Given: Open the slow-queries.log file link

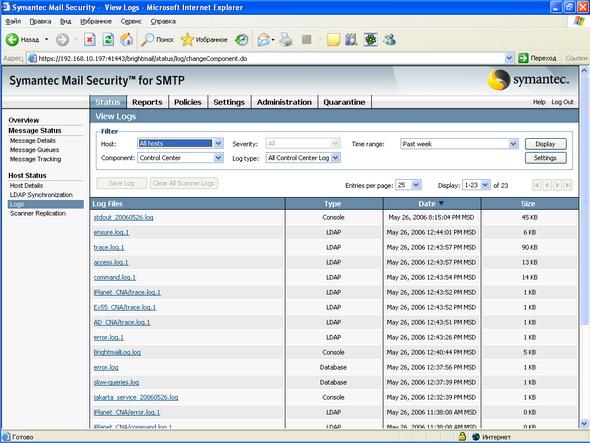Looking at the screenshot, I should coord(116,382).
